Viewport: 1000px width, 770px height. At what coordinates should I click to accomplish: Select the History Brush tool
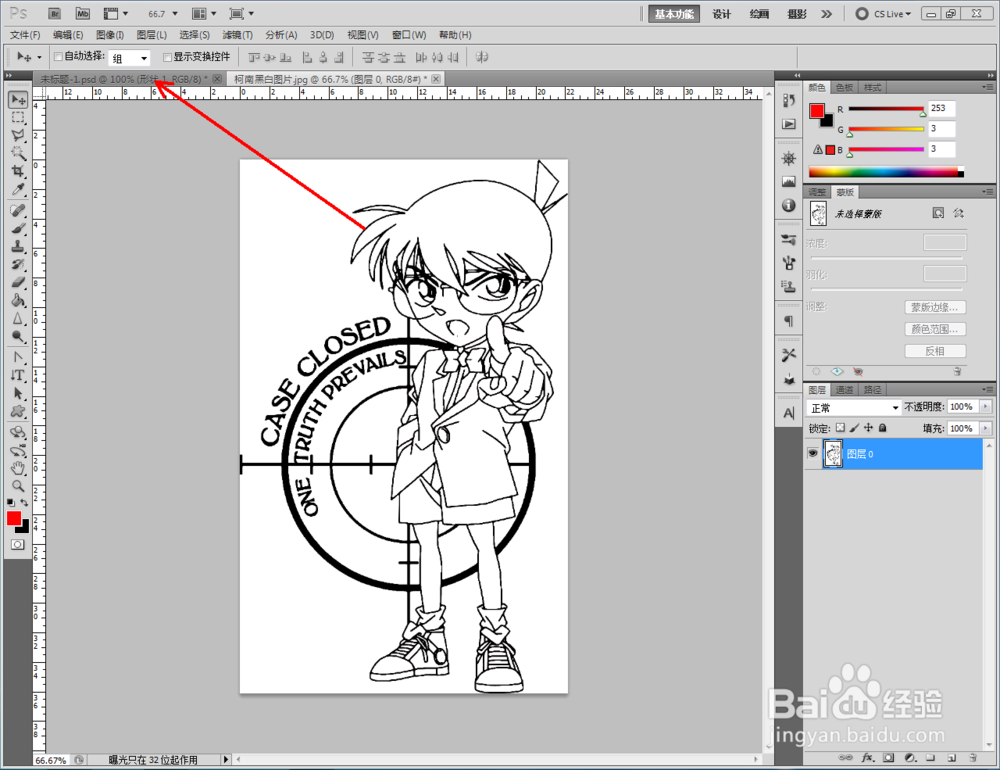tap(18, 264)
